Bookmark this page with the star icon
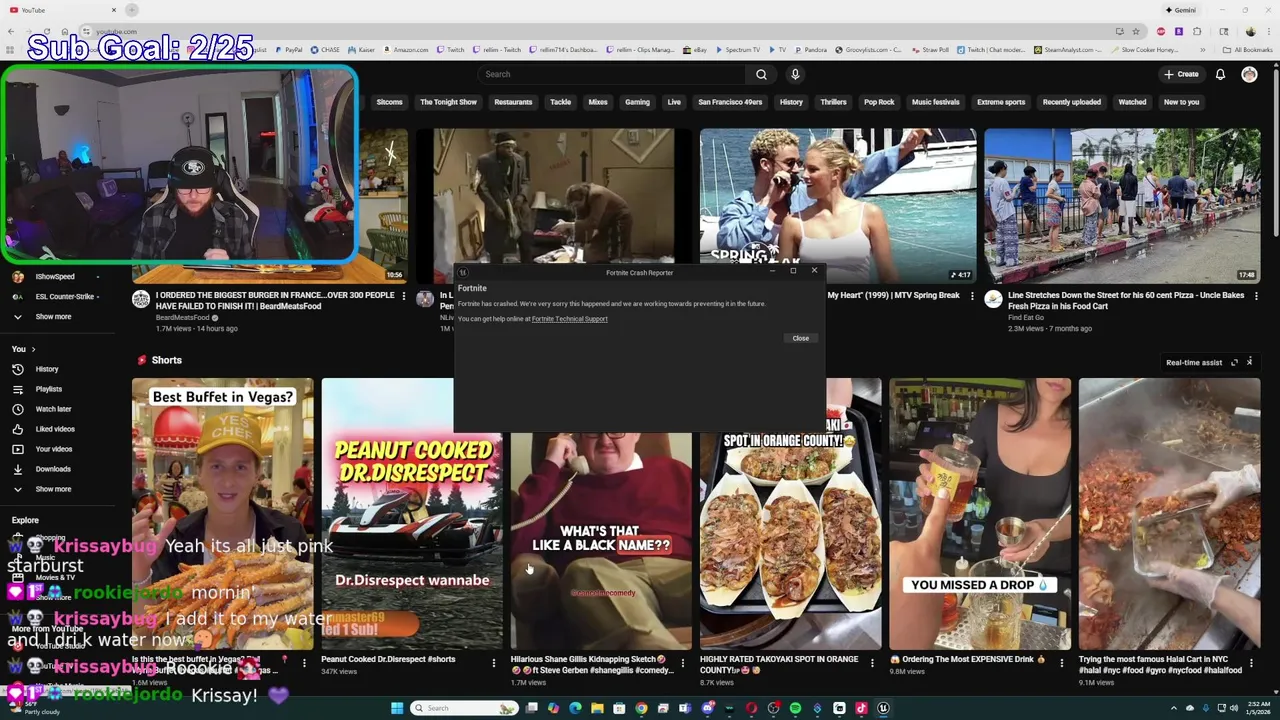 tap(1136, 31)
